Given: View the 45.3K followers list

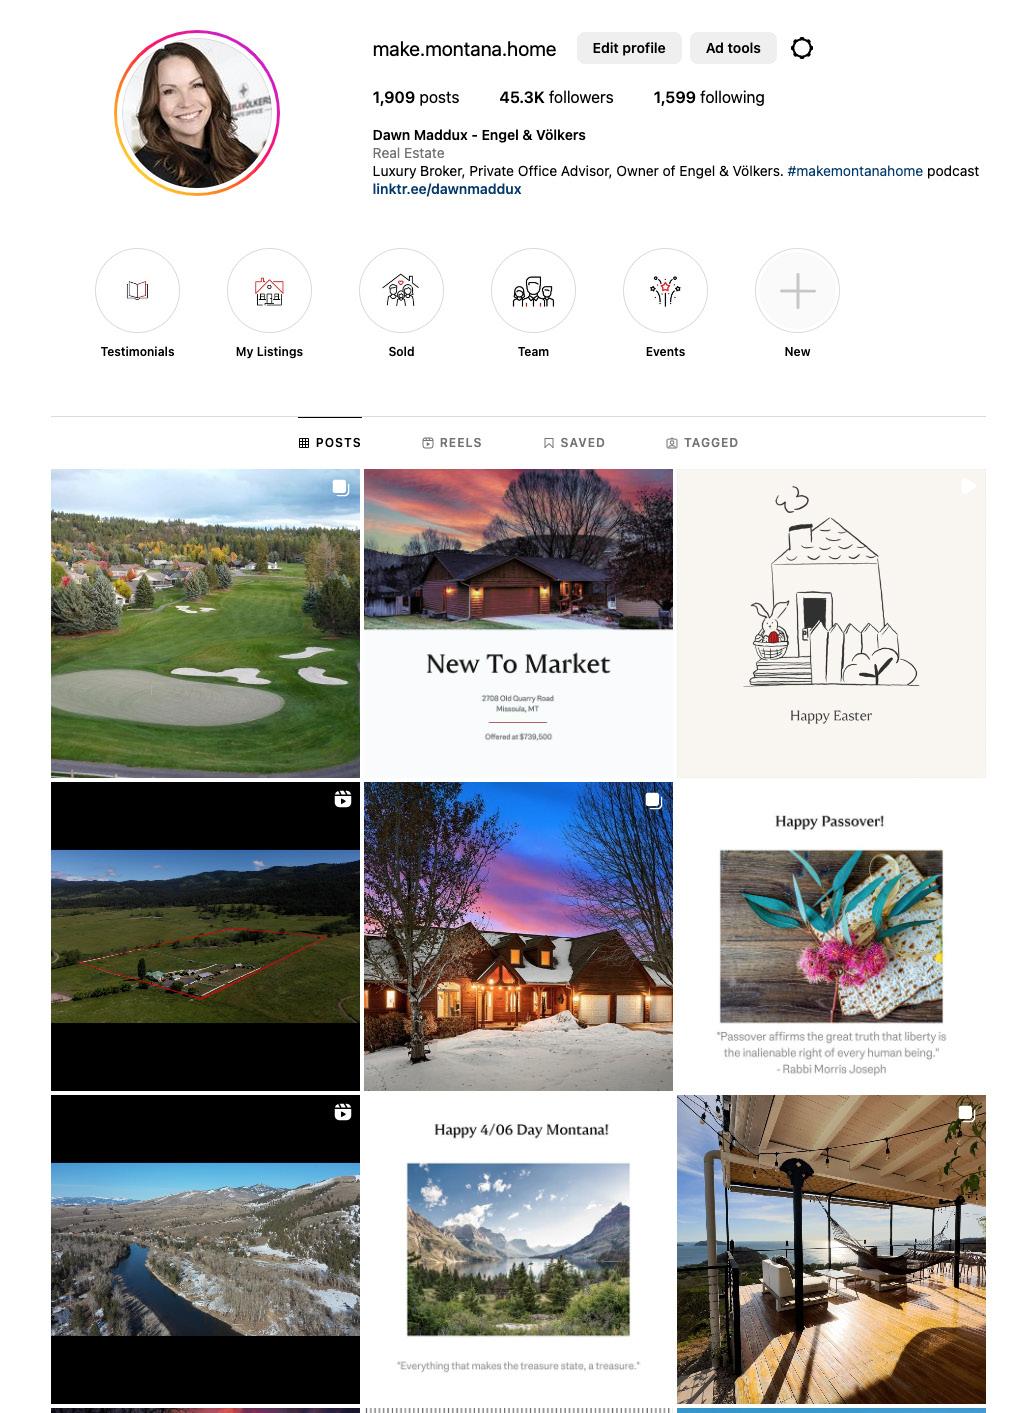Looking at the screenshot, I should [556, 97].
